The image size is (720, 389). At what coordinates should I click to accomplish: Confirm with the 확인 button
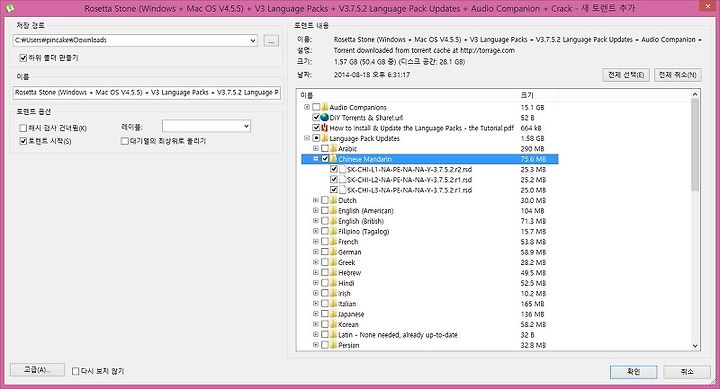pyautogui.click(x=633, y=372)
